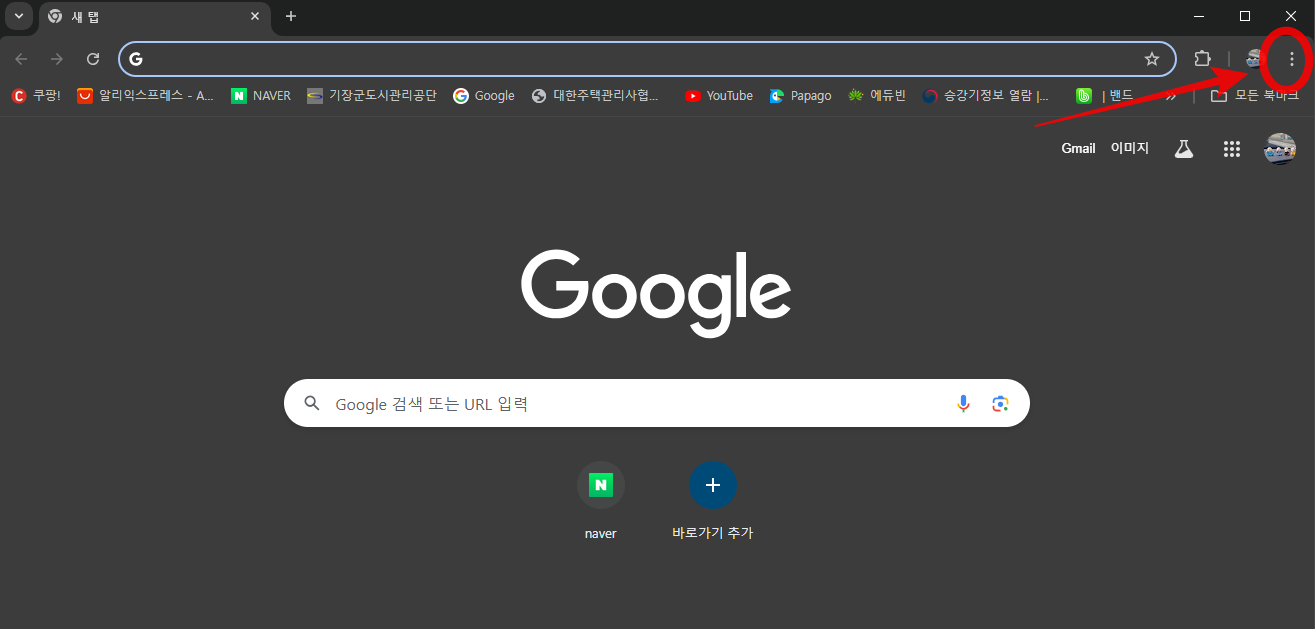Image resolution: width=1315 pixels, height=629 pixels.
Task: Open the 모든 북마크 folder
Action: click(x=1254, y=96)
